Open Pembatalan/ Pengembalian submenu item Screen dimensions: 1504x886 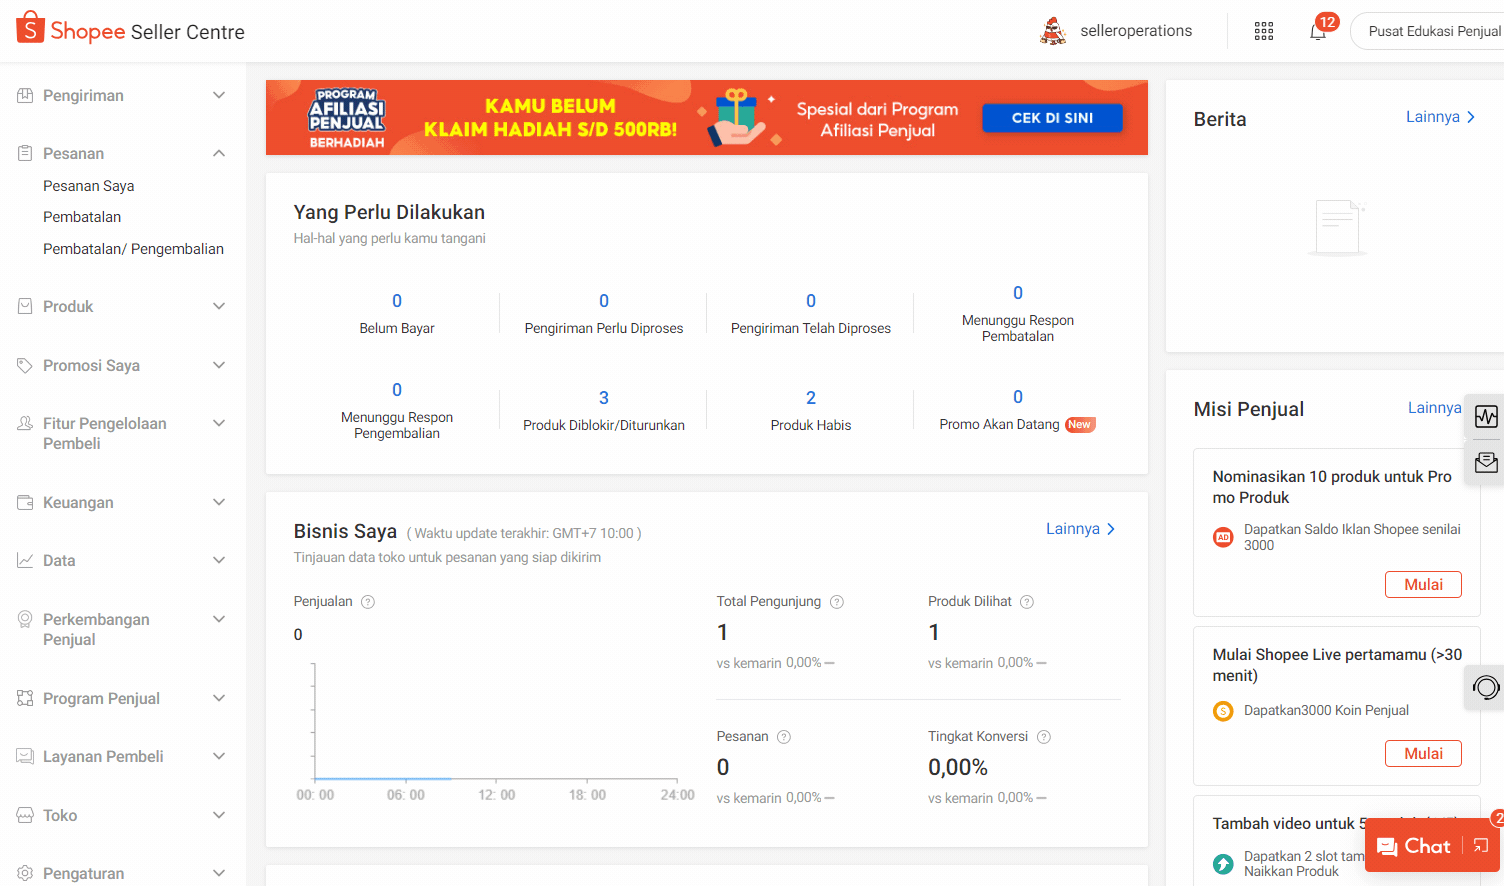[133, 249]
